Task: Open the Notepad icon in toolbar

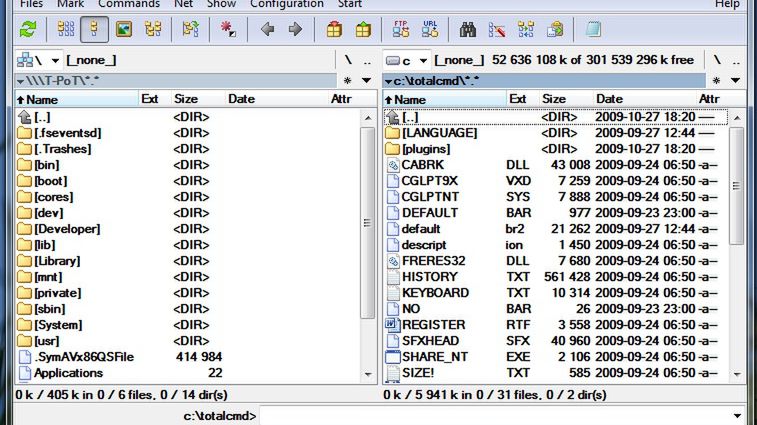Action: (593, 30)
